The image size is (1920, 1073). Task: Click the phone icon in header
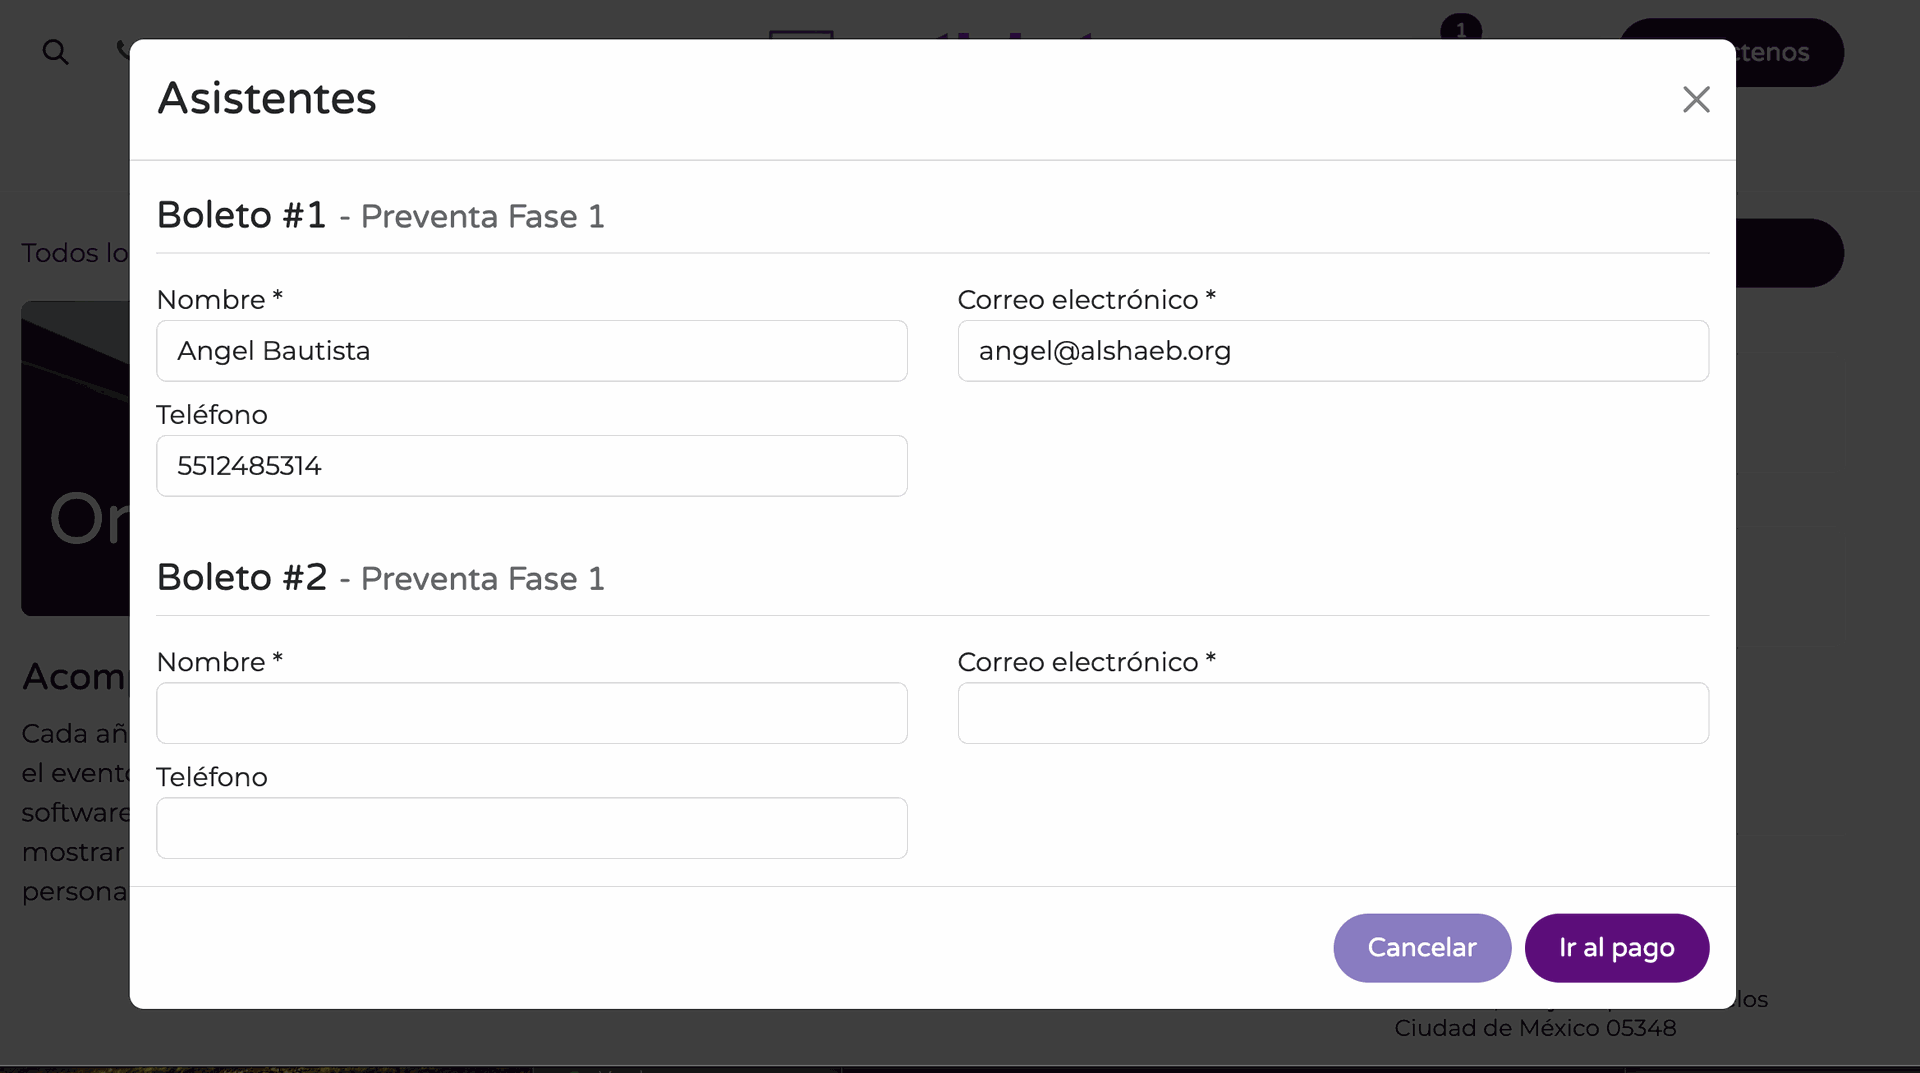[x=123, y=50]
